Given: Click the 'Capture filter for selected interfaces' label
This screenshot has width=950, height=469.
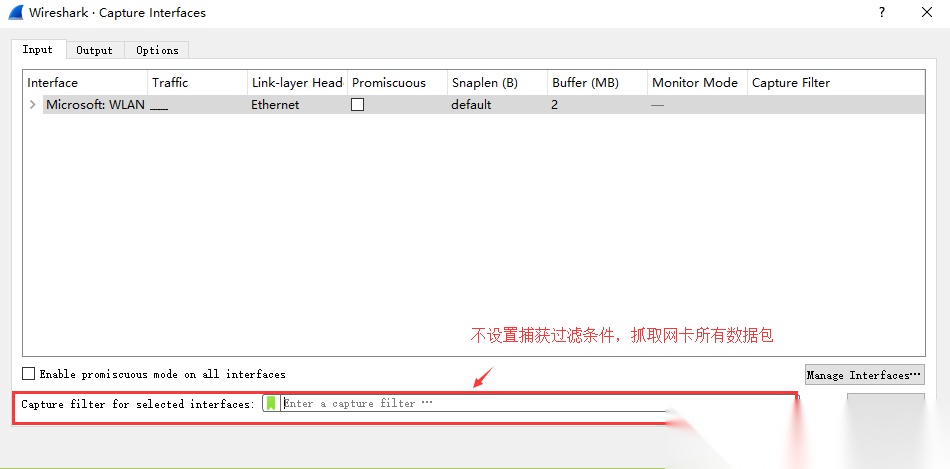Looking at the screenshot, I should point(138,404).
